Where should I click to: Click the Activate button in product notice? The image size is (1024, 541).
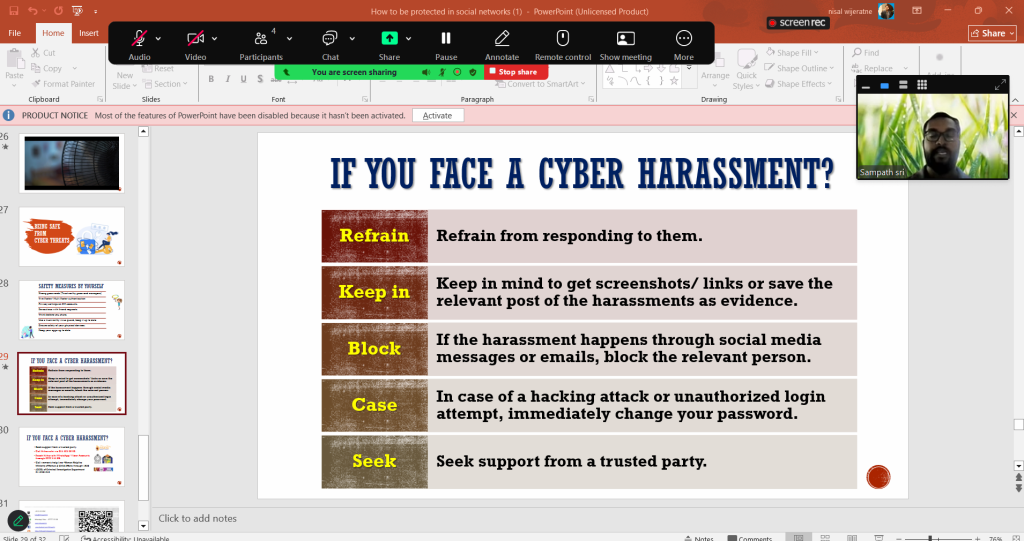(x=437, y=116)
